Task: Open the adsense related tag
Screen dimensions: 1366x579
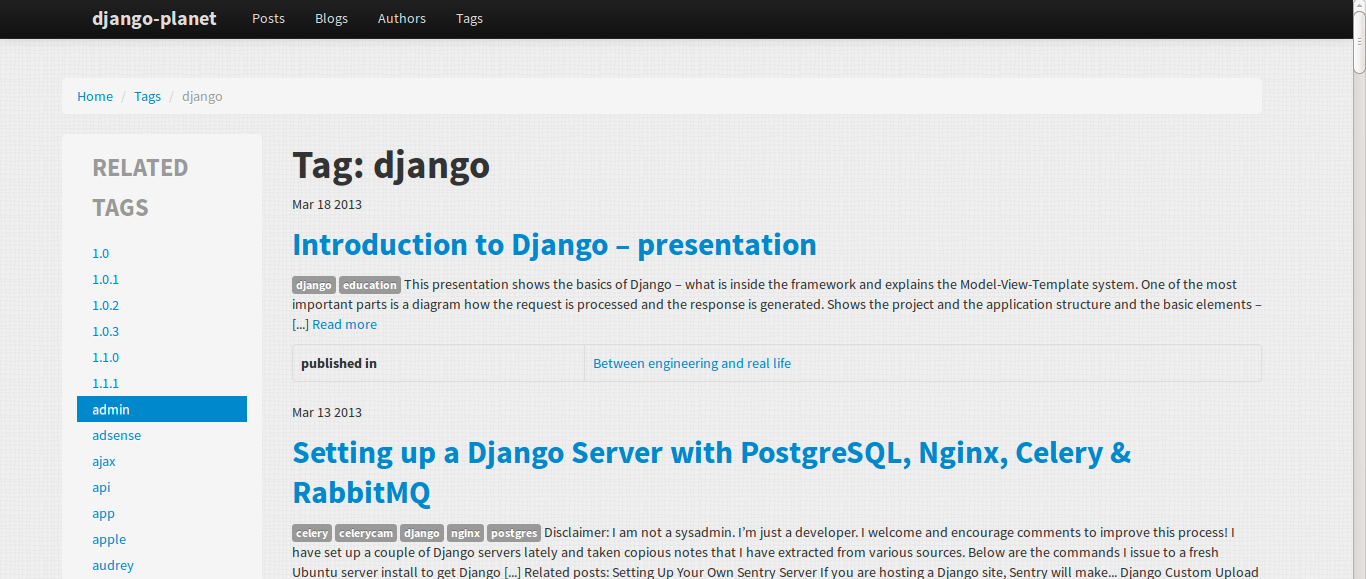Action: click(162, 435)
